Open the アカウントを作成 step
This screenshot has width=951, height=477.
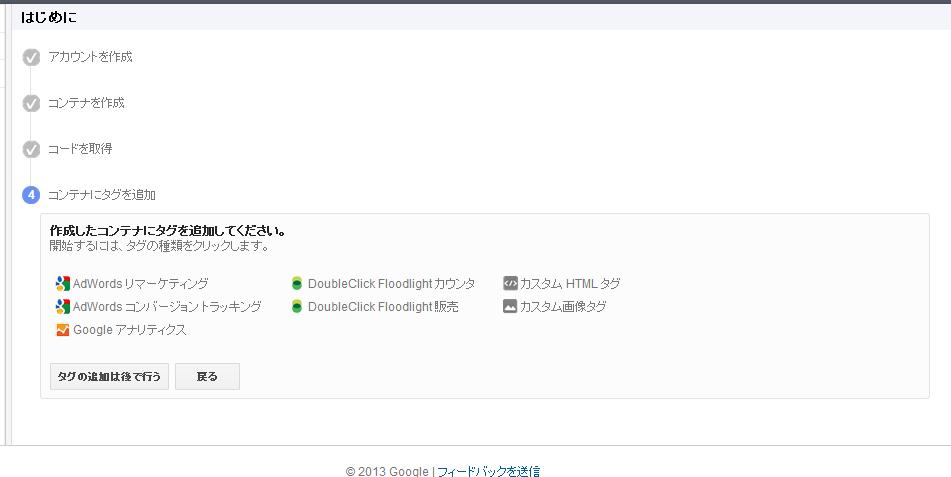tap(90, 57)
